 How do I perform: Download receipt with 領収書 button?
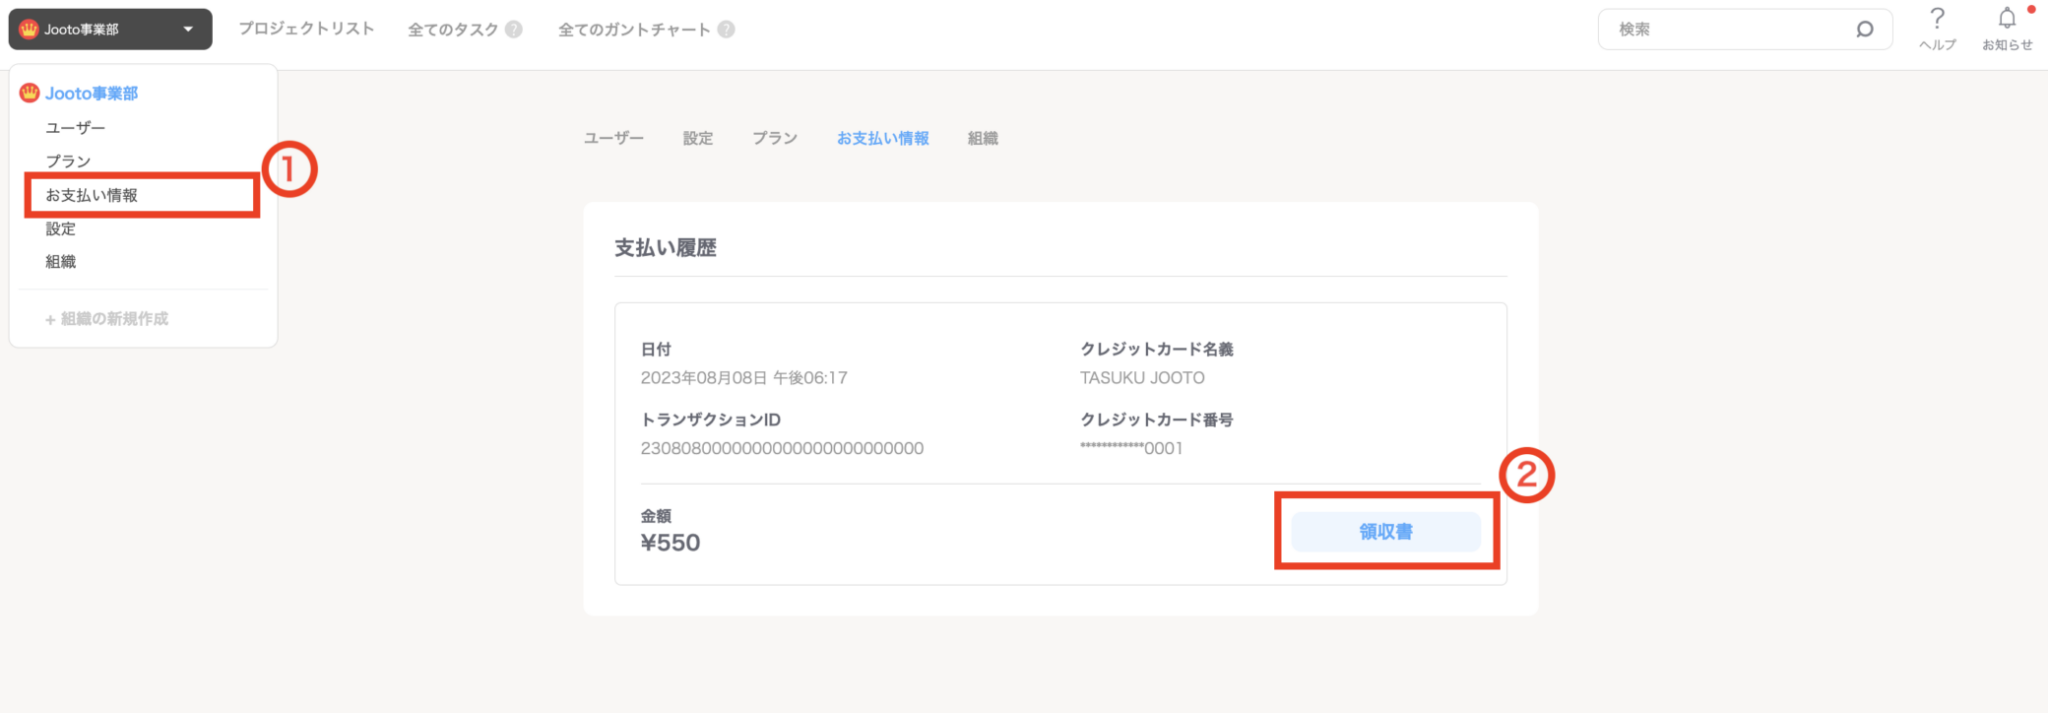pyautogui.click(x=1385, y=532)
